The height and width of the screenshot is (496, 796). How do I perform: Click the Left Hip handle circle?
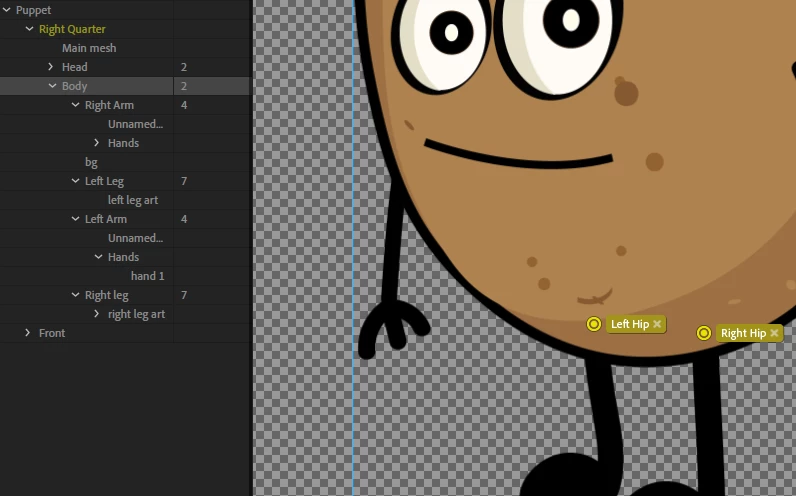(593, 324)
